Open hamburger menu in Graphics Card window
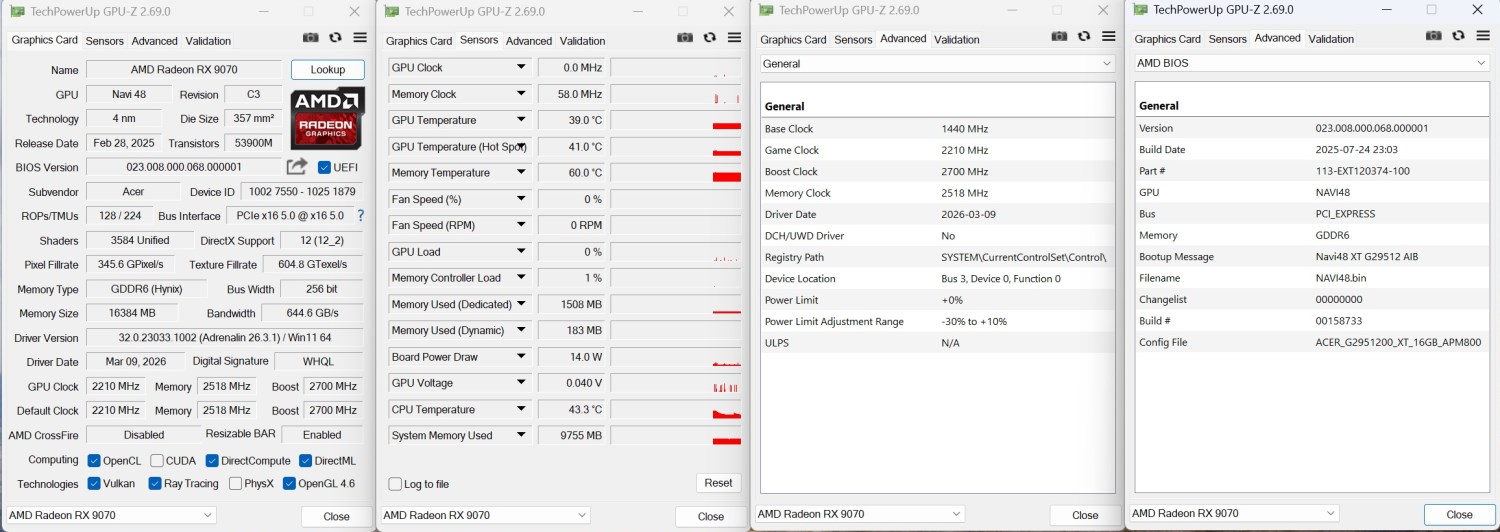Viewport: 1500px width, 532px height. (360, 38)
